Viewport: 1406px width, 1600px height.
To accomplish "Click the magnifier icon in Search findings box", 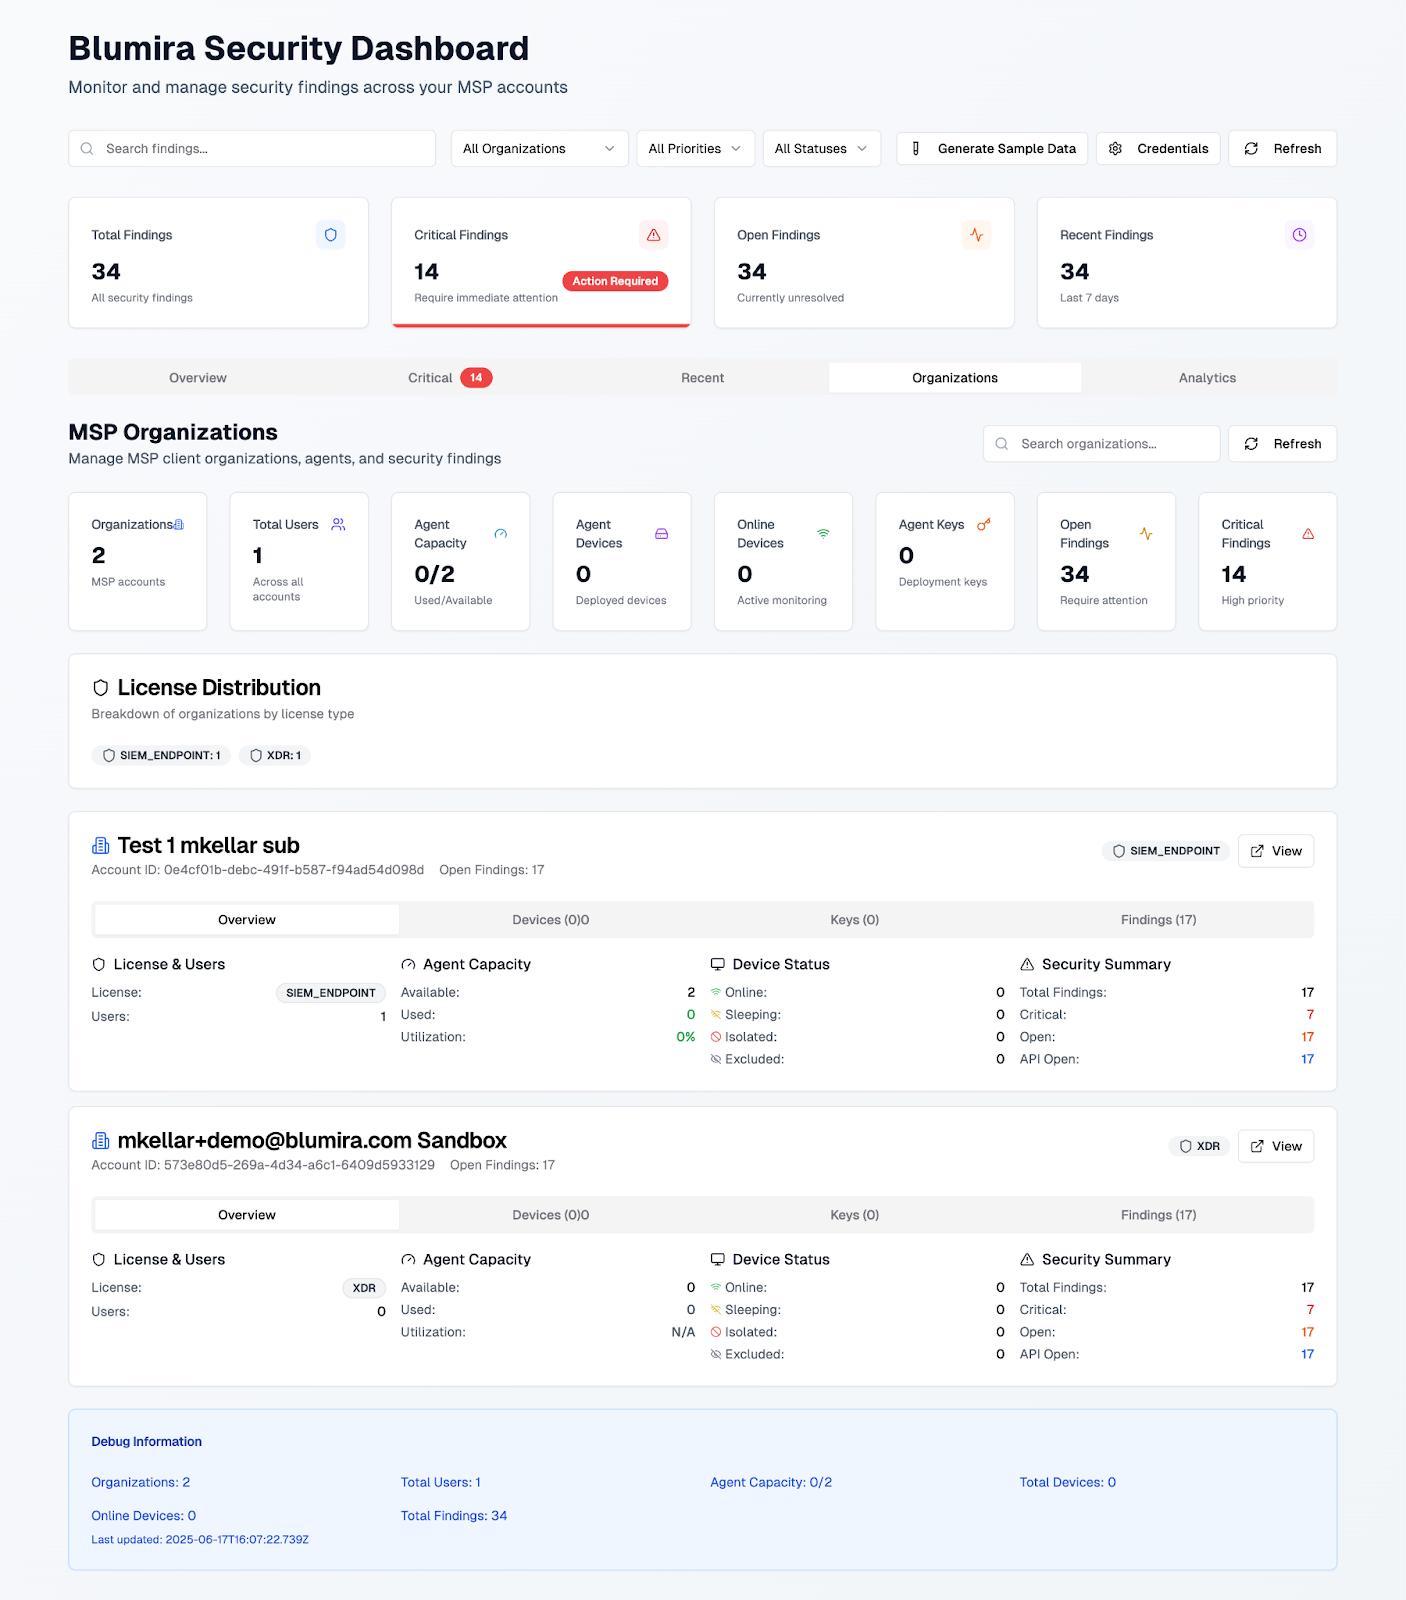I will coord(87,149).
